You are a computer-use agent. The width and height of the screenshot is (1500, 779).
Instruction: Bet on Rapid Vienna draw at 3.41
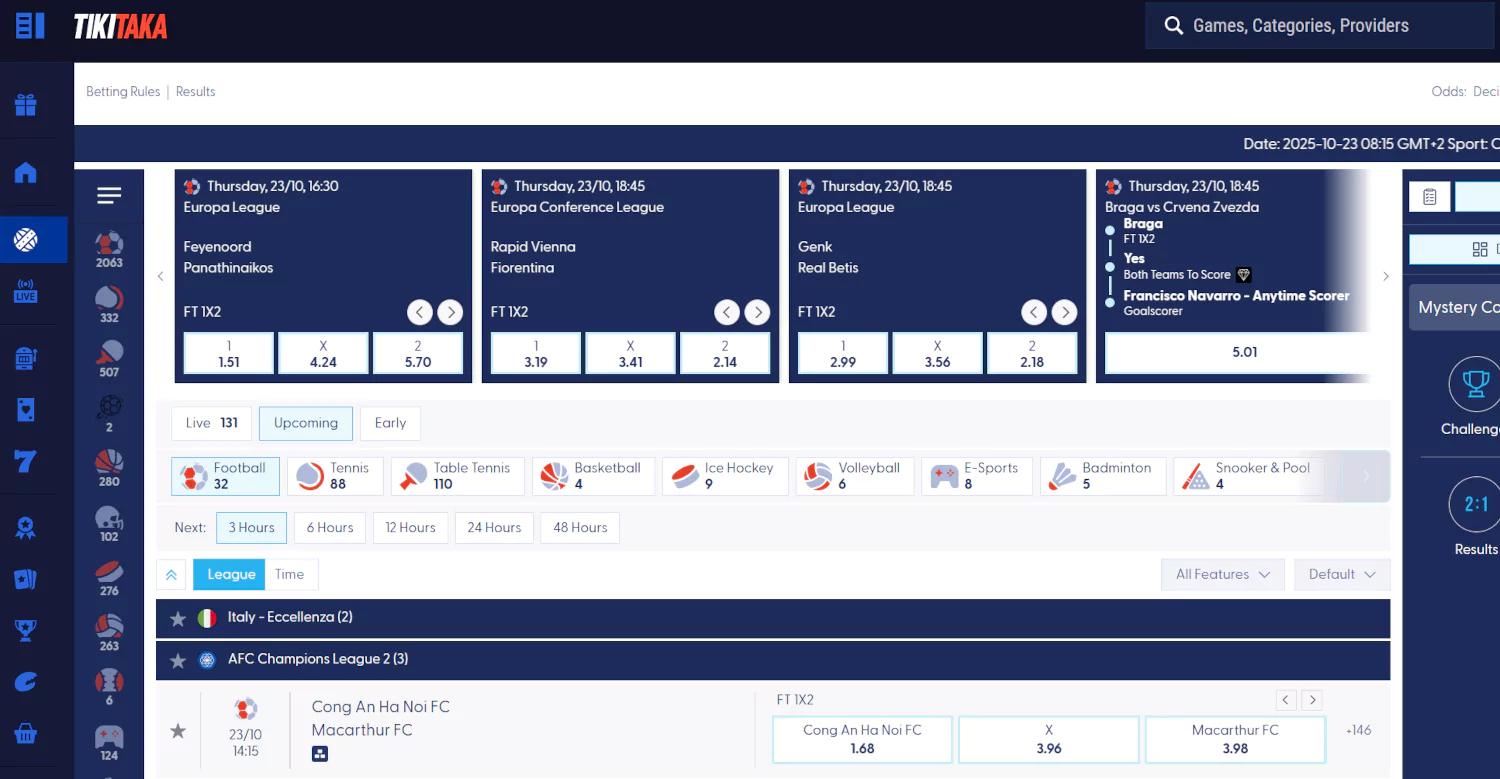[630, 354]
